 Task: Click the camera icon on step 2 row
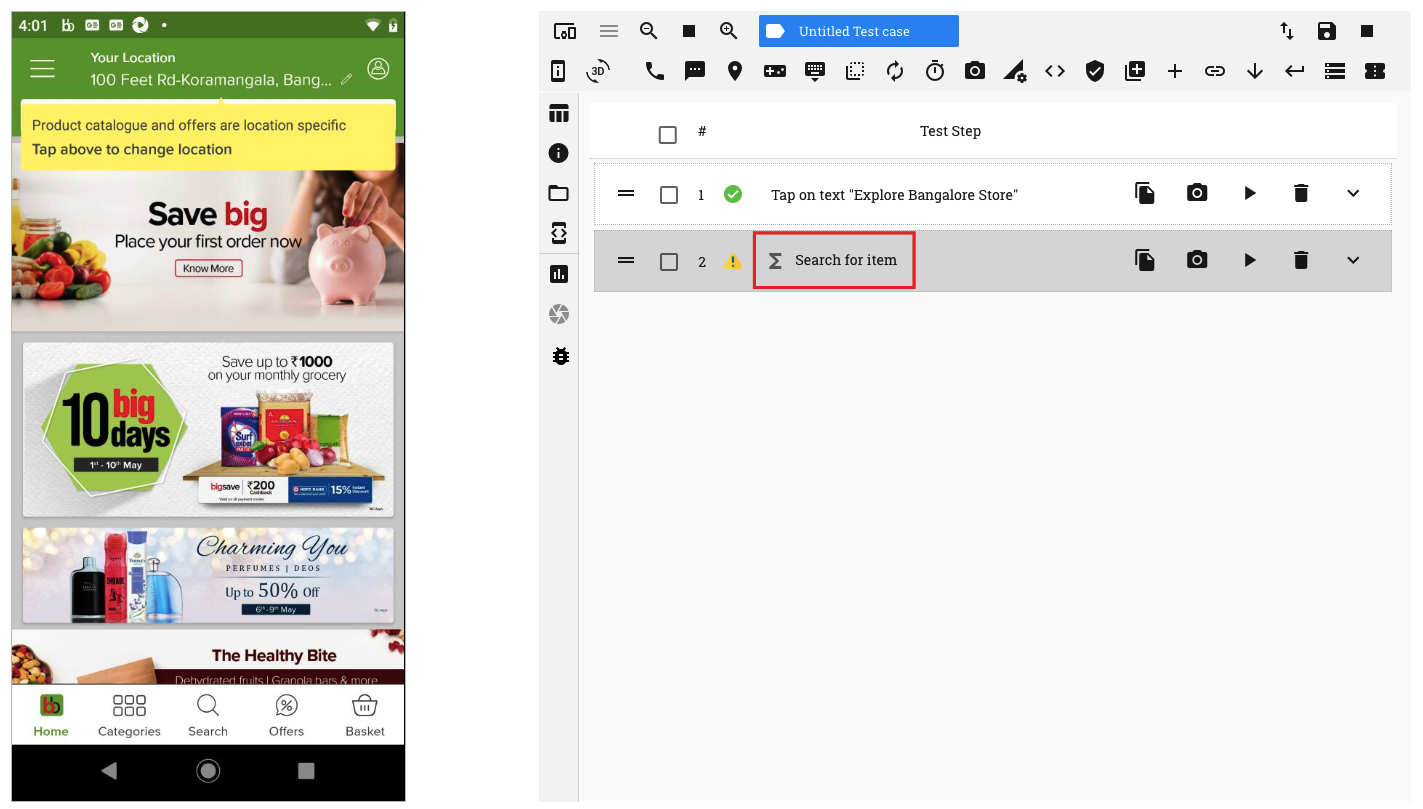(x=1197, y=260)
